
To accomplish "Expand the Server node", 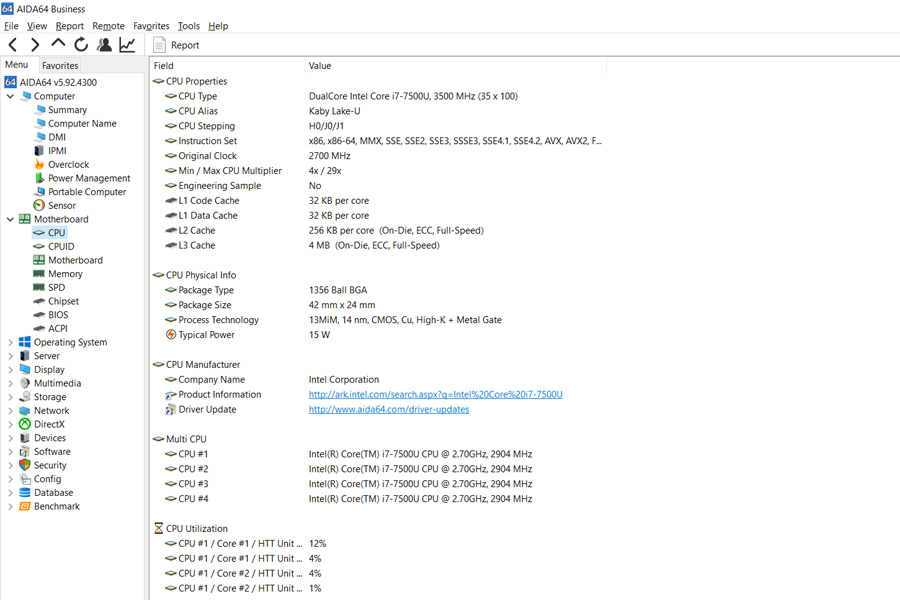I will point(10,356).
